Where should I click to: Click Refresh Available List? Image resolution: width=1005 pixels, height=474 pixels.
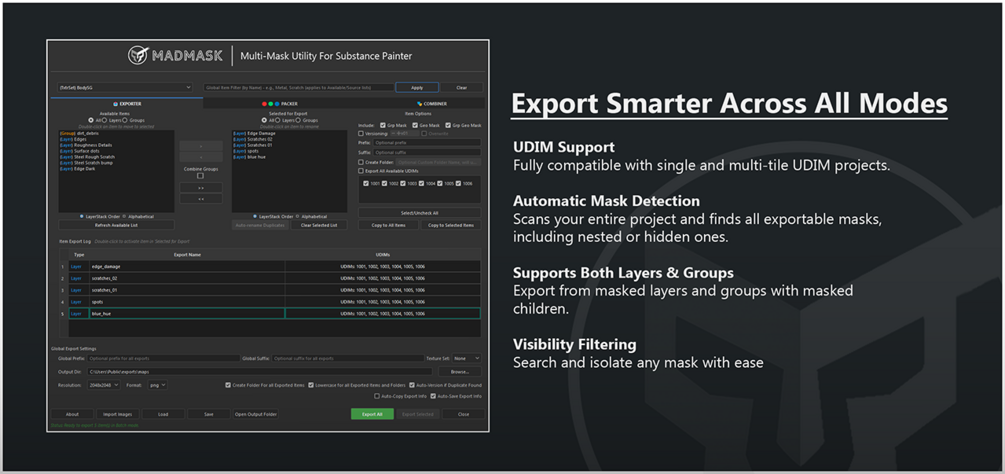[x=116, y=225]
